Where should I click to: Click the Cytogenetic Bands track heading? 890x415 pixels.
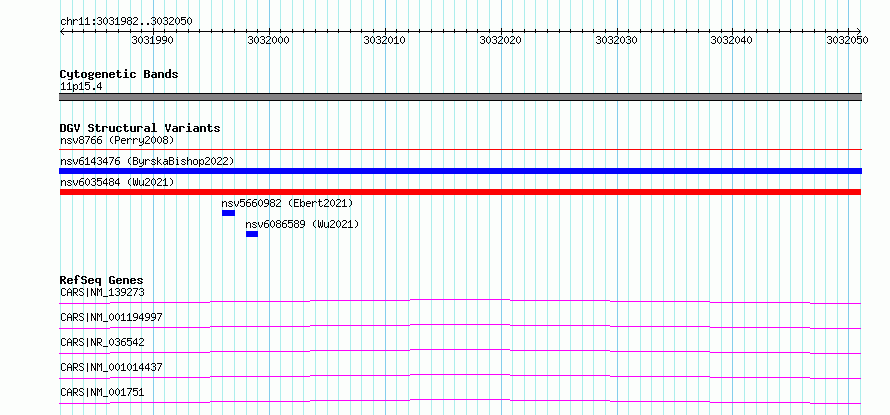point(119,74)
